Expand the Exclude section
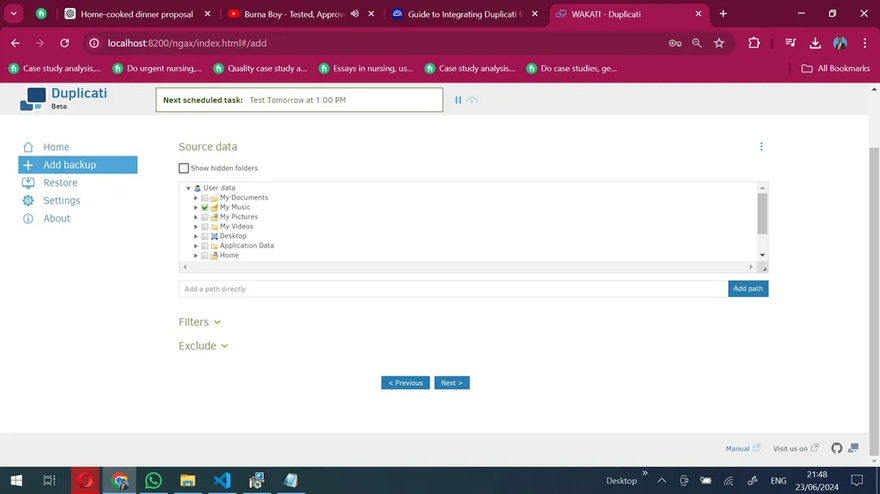The width and height of the screenshot is (880, 494). (203, 346)
